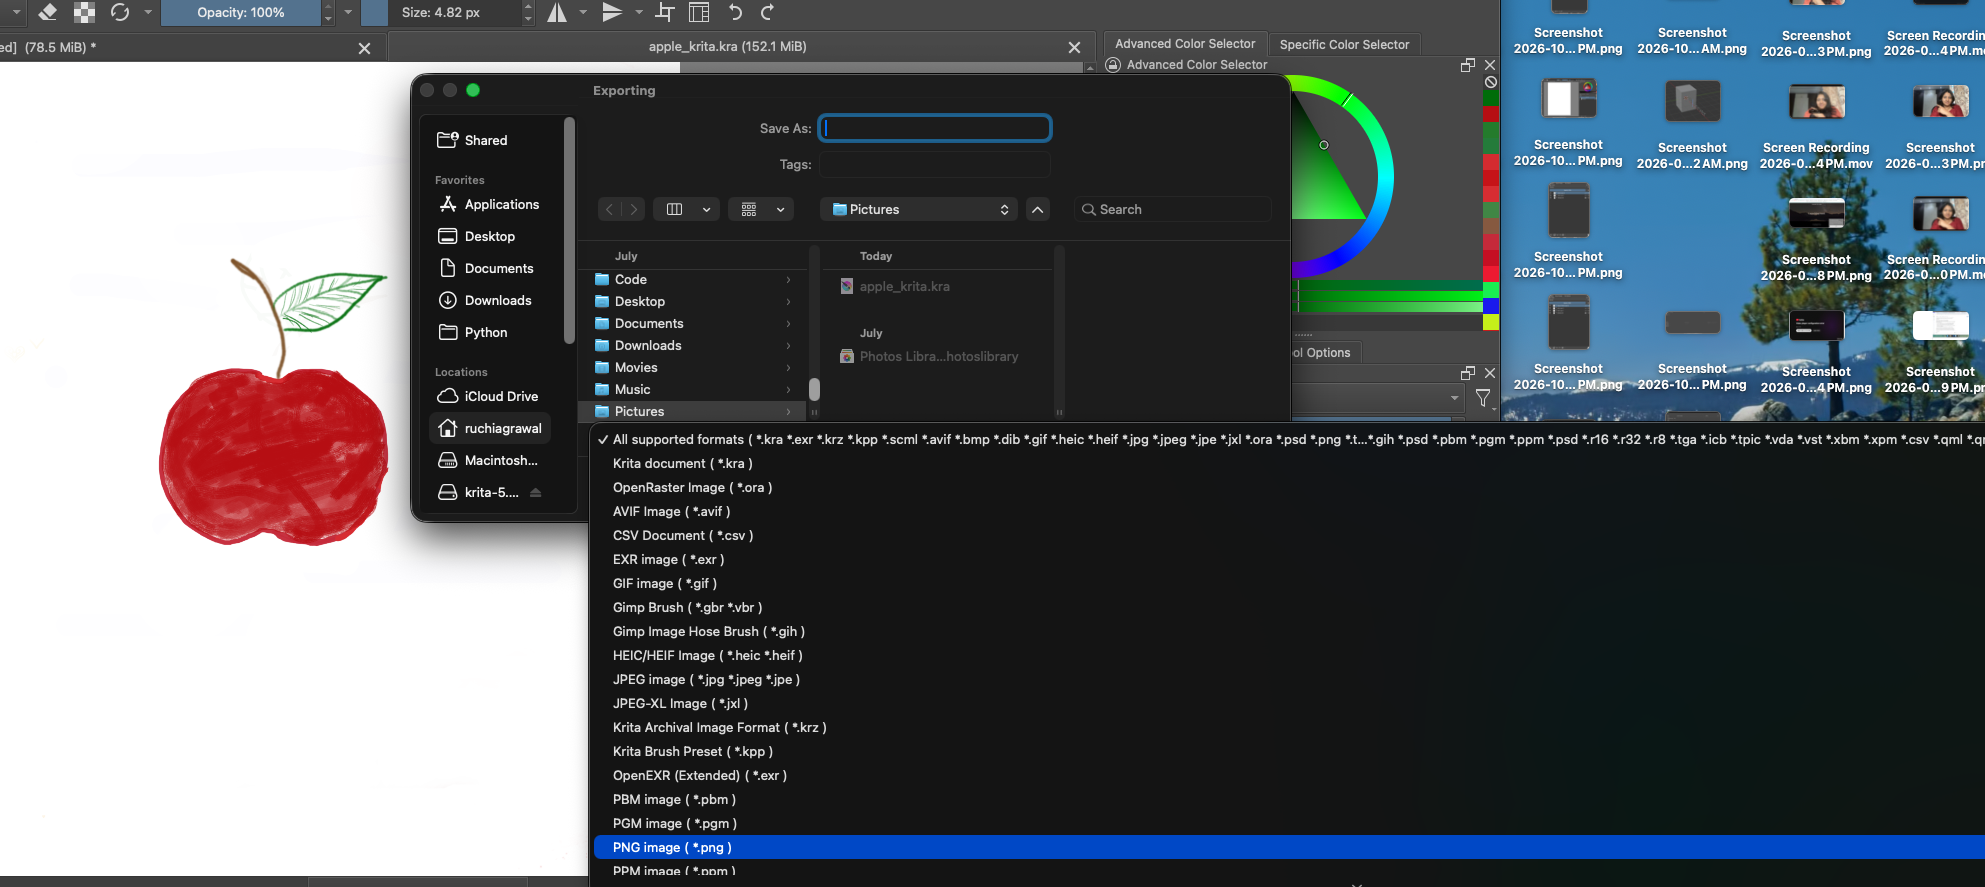Select the Krita document format option

pos(1289,463)
